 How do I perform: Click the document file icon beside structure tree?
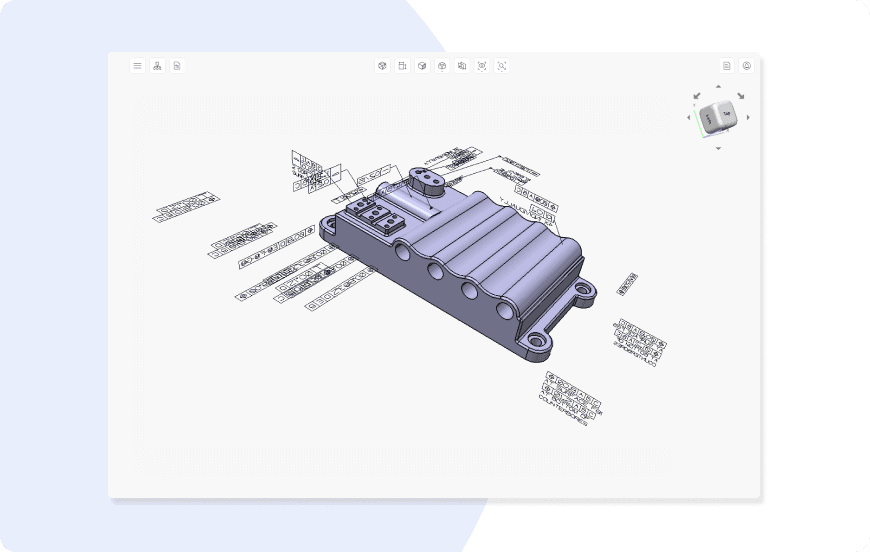click(x=177, y=65)
